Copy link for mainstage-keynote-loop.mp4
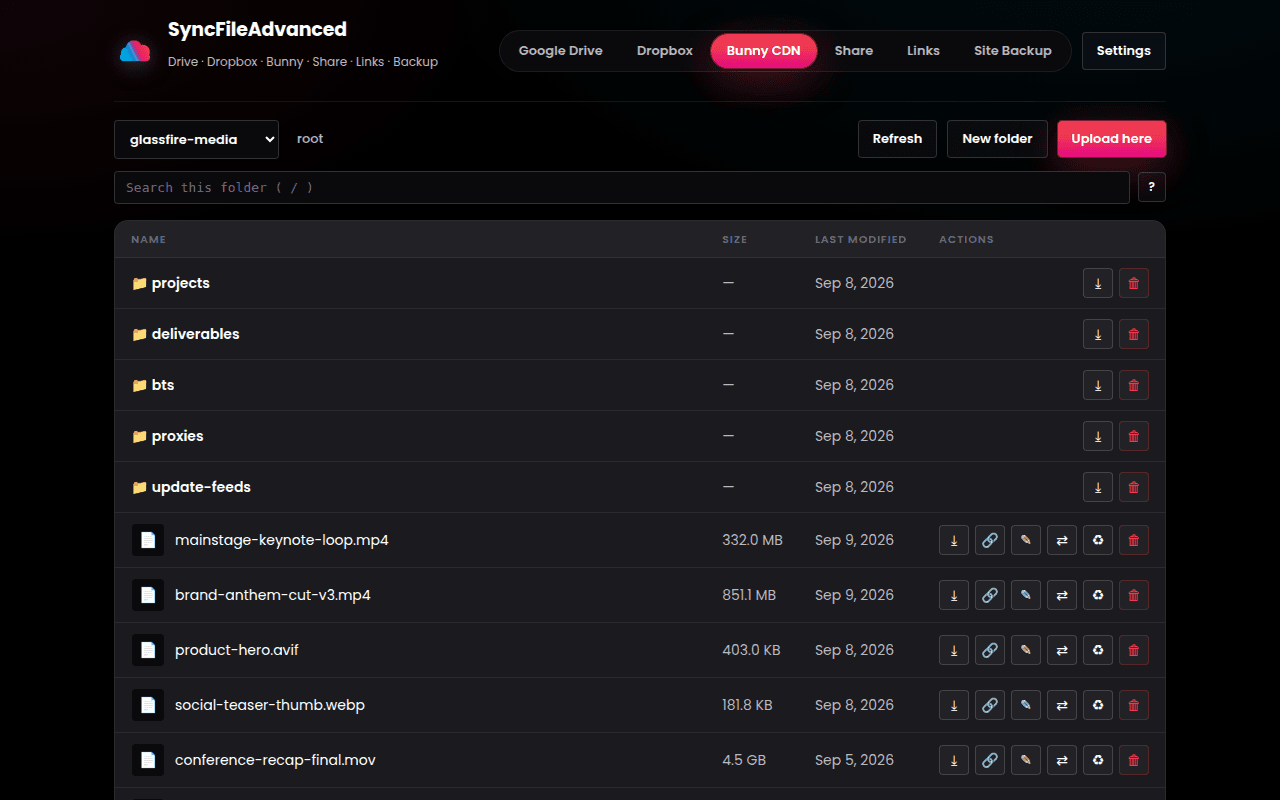Screen dimensions: 1280x800 coord(989,540)
